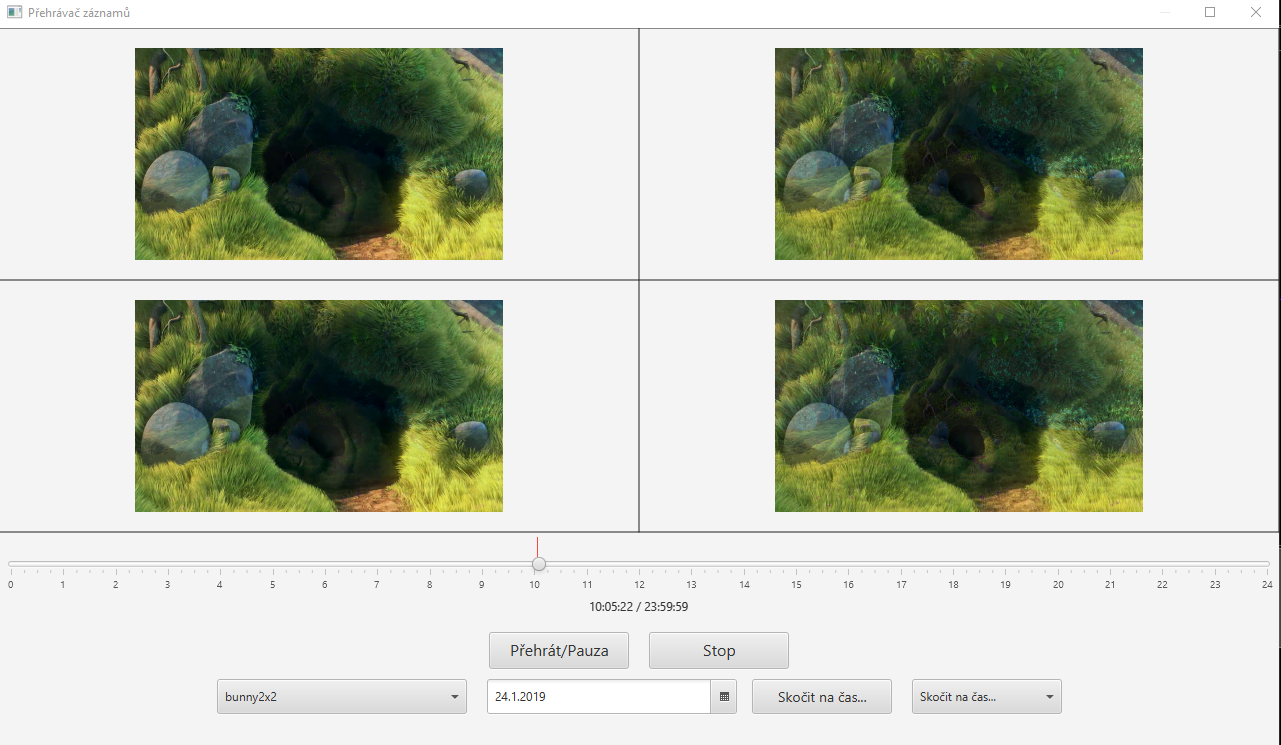Image resolution: width=1281 pixels, height=745 pixels.
Task: Click the timeline slider handle
Action: (x=539, y=564)
